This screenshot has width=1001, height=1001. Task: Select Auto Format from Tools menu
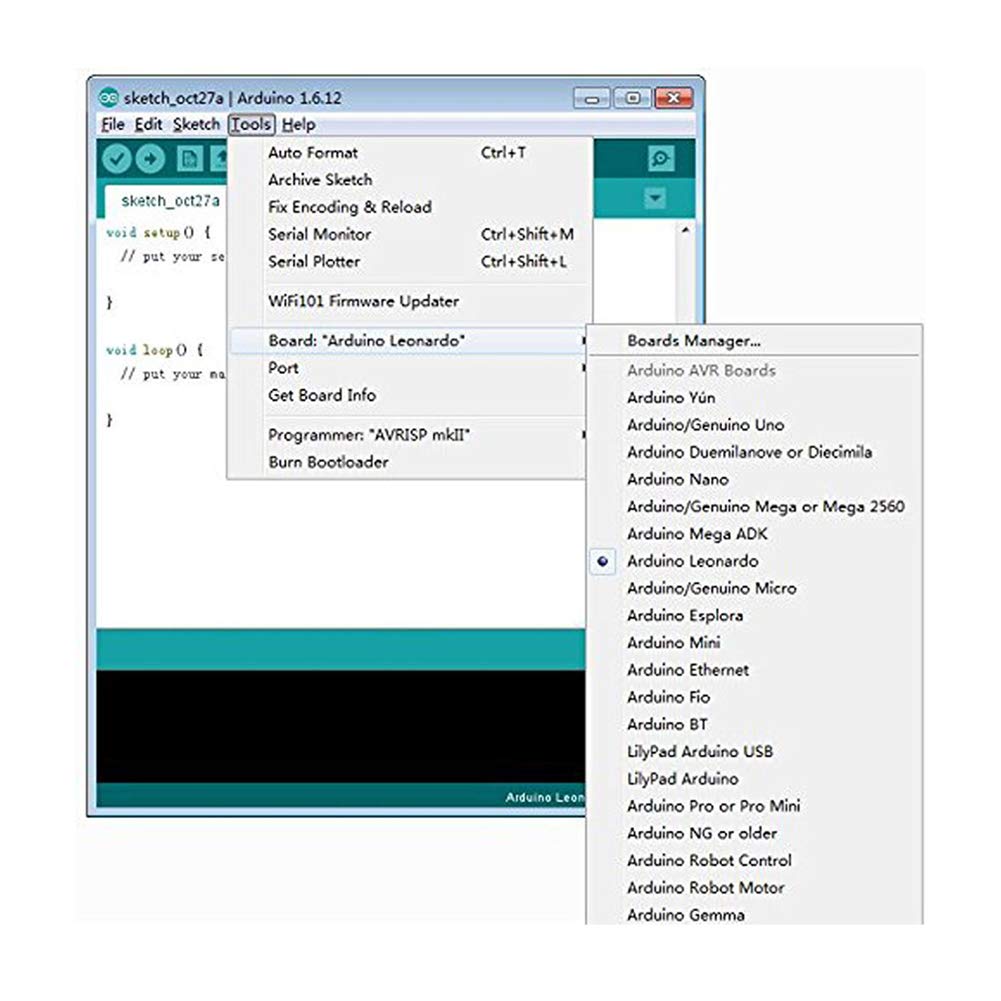312,153
